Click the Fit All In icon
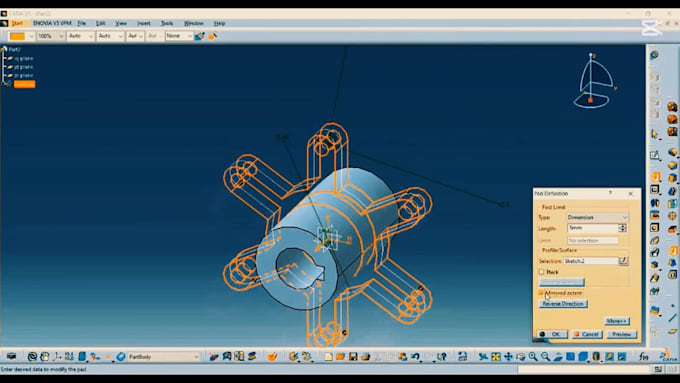The image size is (680, 383). tap(496, 357)
